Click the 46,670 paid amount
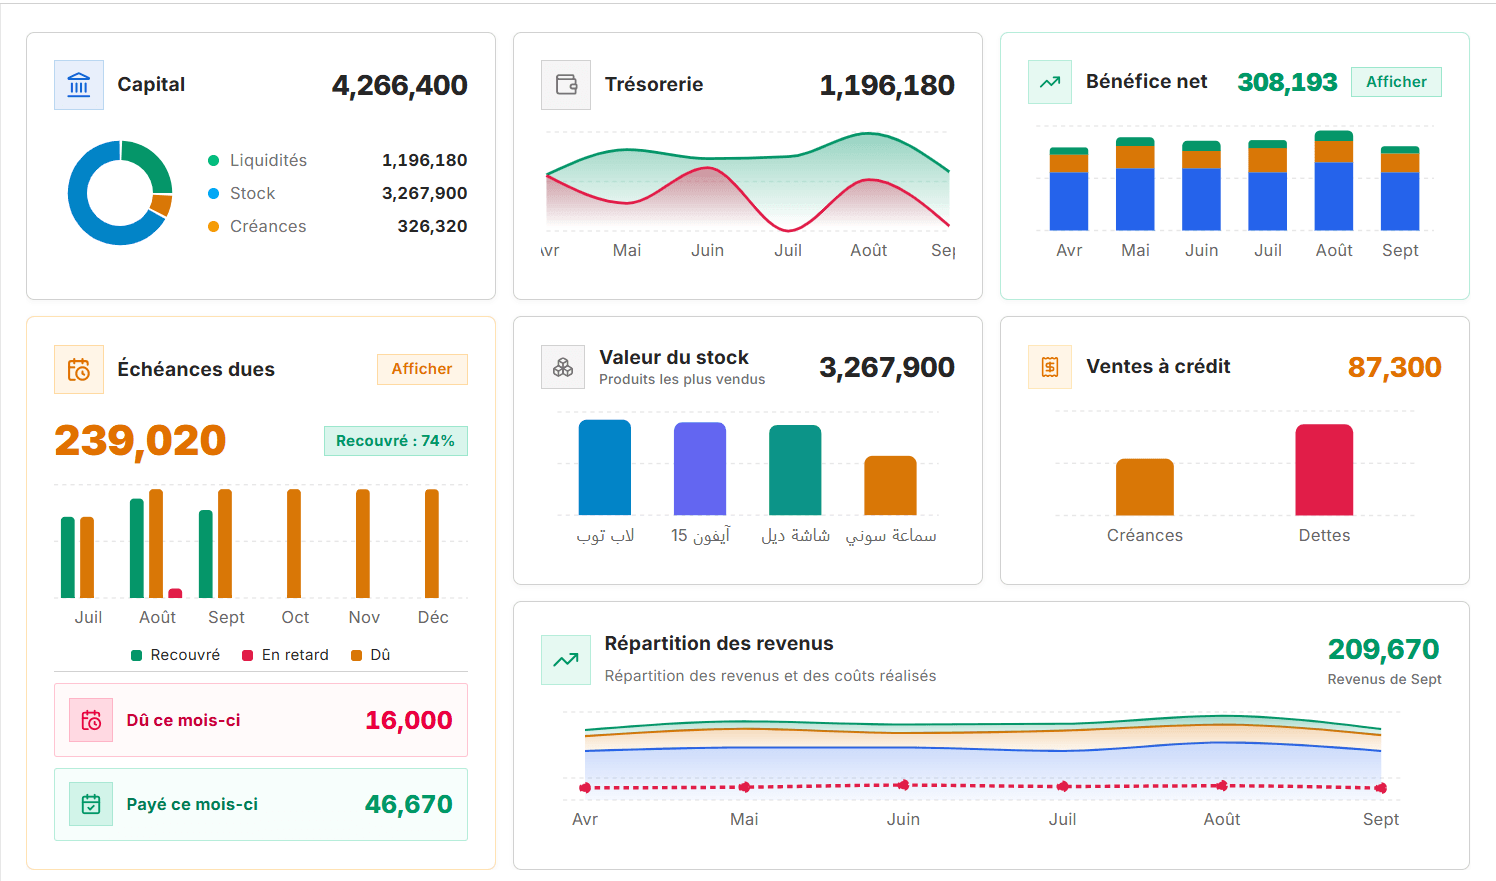Image resolution: width=1496 pixels, height=881 pixels. tap(409, 804)
